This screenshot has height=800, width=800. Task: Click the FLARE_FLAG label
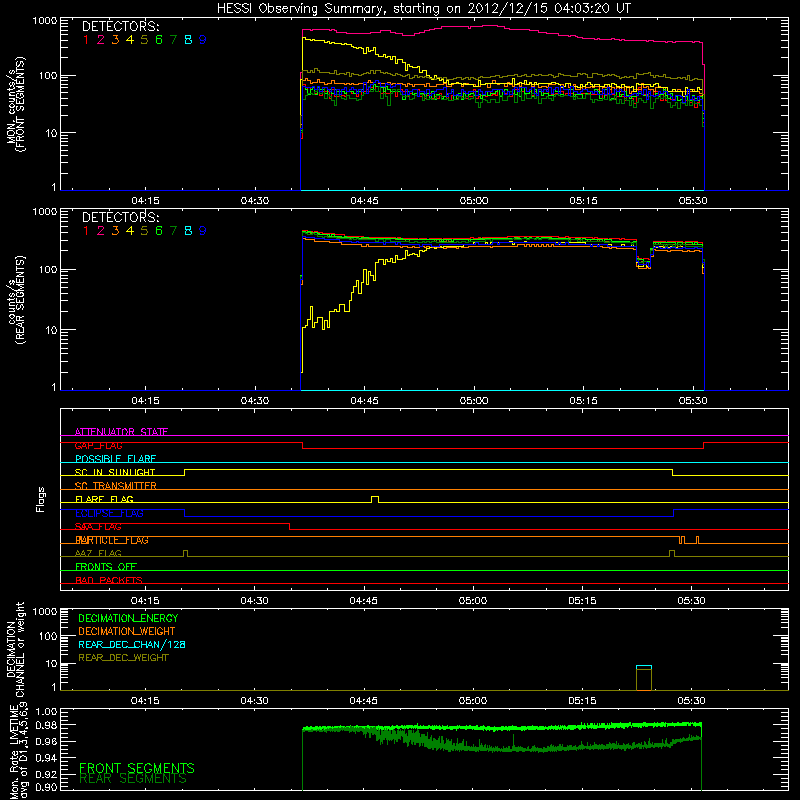coord(104,499)
